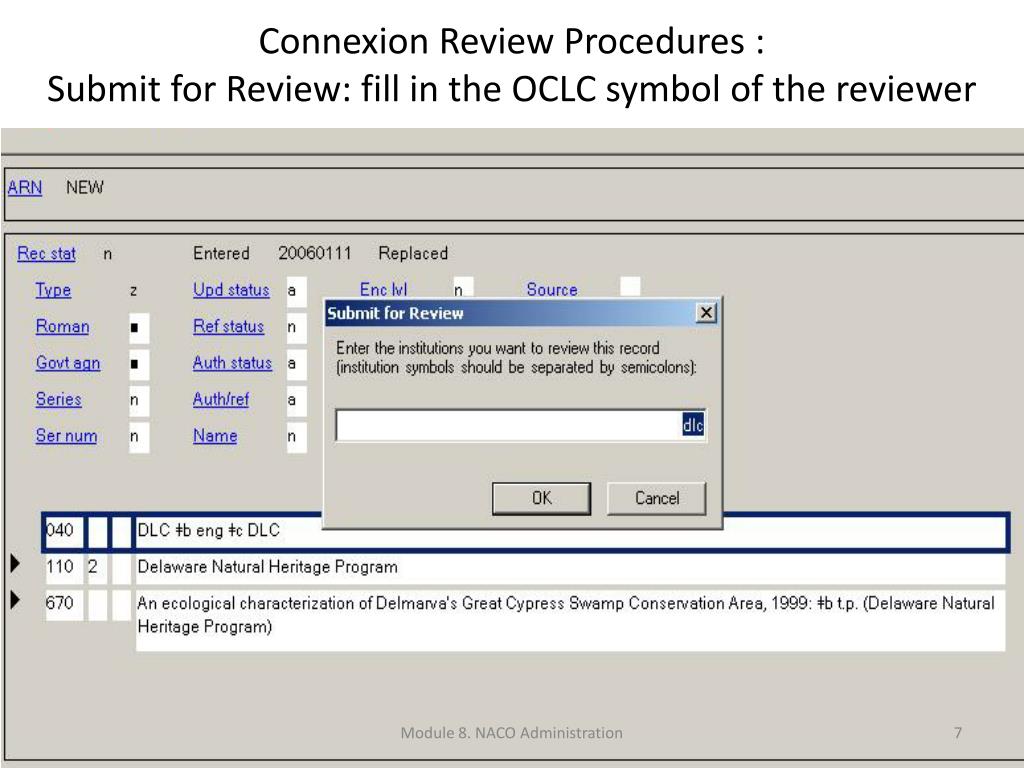Click the Roman fixed field link
Viewport: 1024px width, 768px height.
coord(63,327)
